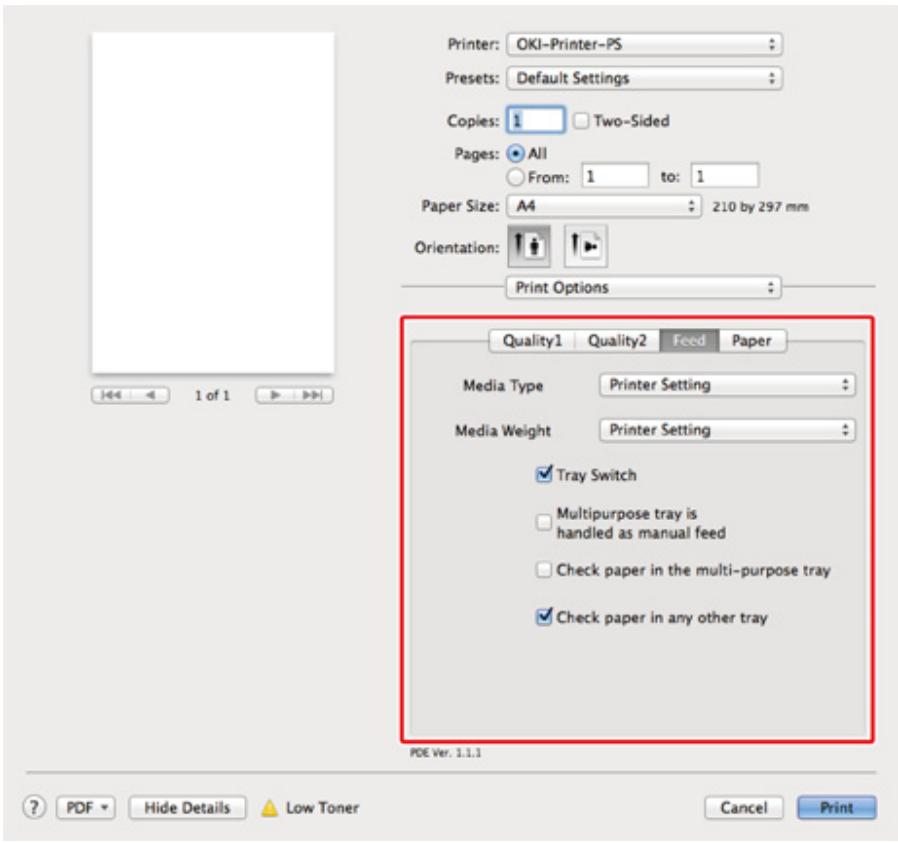Image resolution: width=898 pixels, height=843 pixels.
Task: Select landscape orientation icon
Action: 585,246
